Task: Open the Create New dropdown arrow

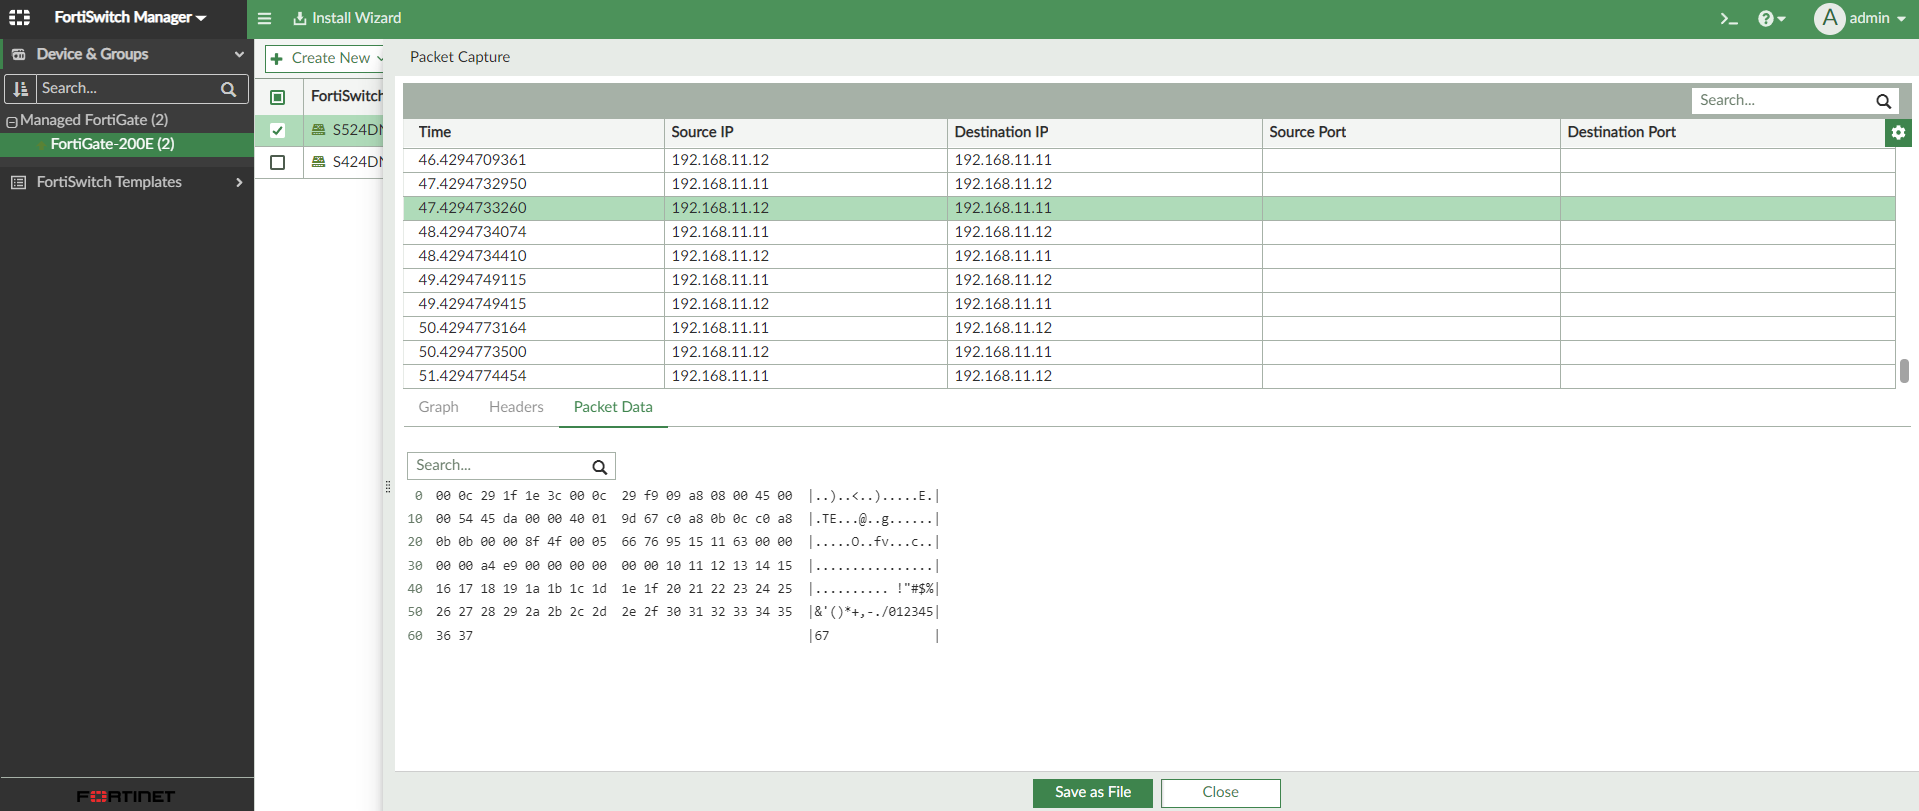Action: tap(380, 58)
